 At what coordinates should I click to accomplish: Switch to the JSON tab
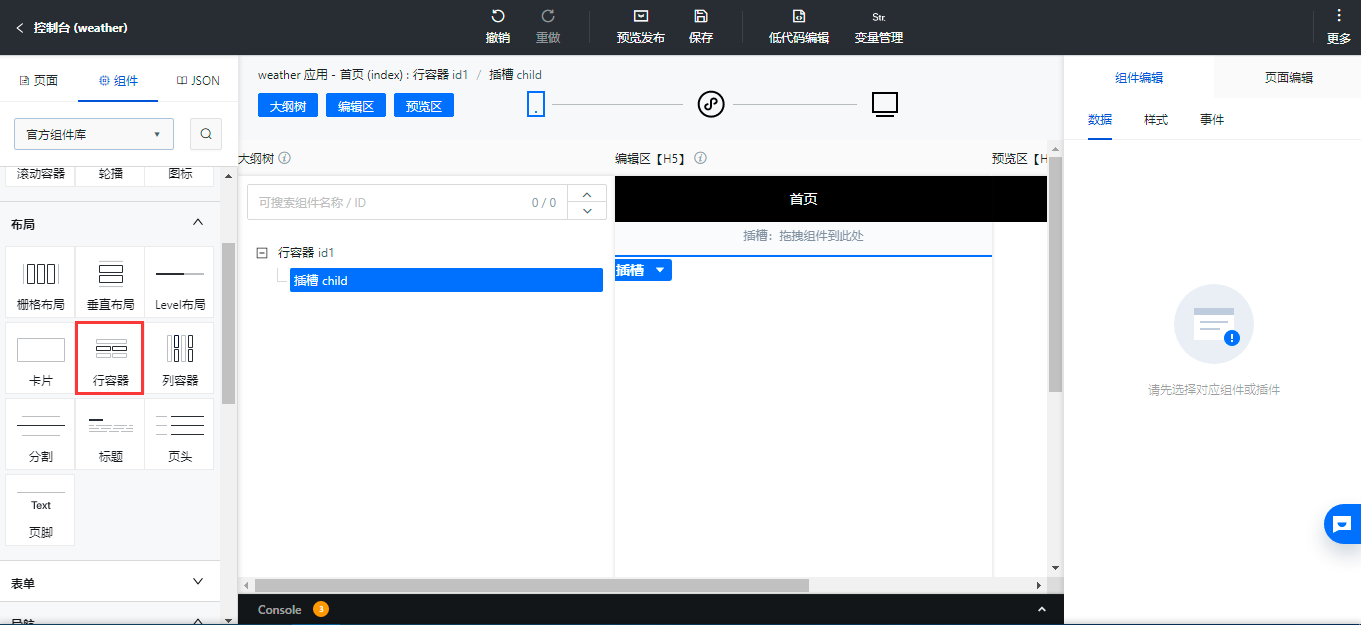196,79
